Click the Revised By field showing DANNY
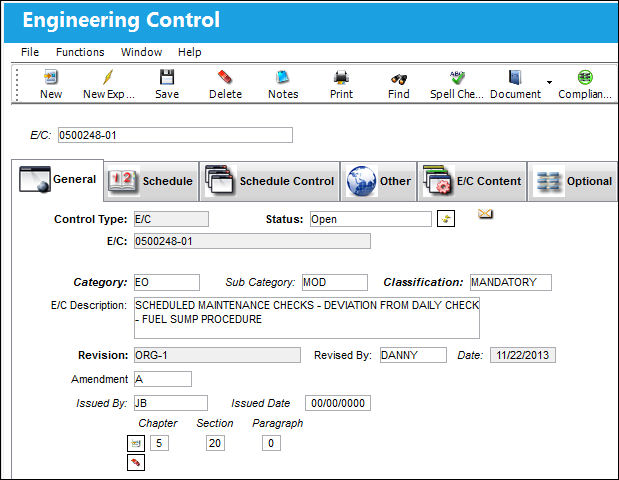Viewport: 619px width, 480px height. click(x=413, y=355)
